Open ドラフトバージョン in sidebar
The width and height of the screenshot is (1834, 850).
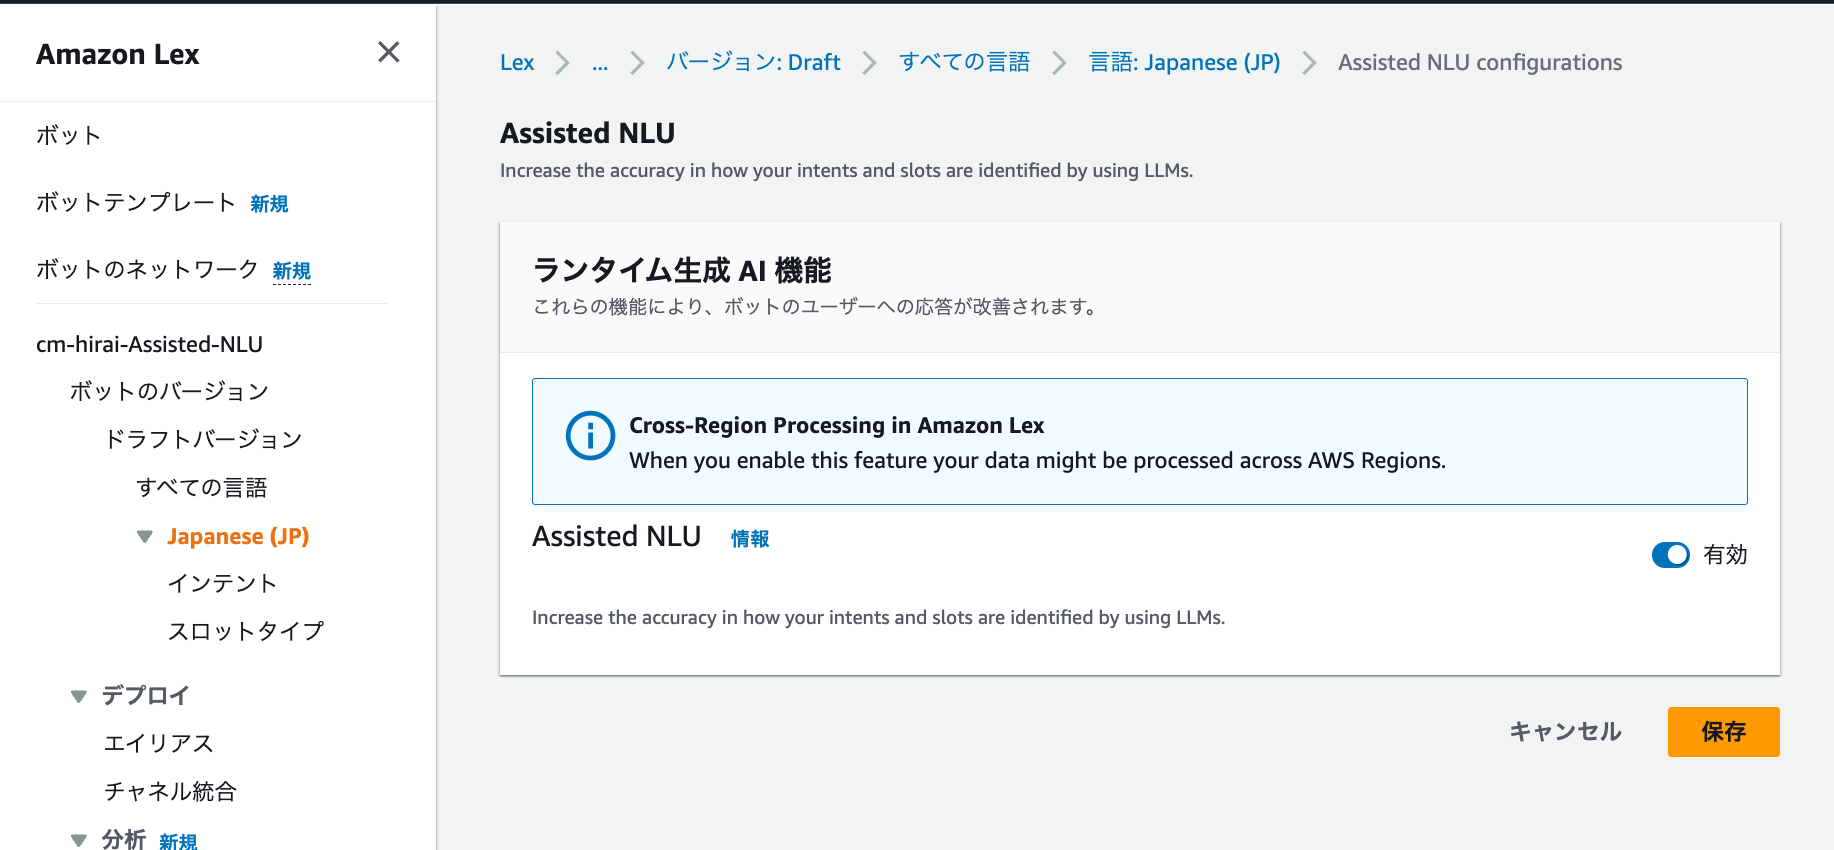(x=203, y=439)
